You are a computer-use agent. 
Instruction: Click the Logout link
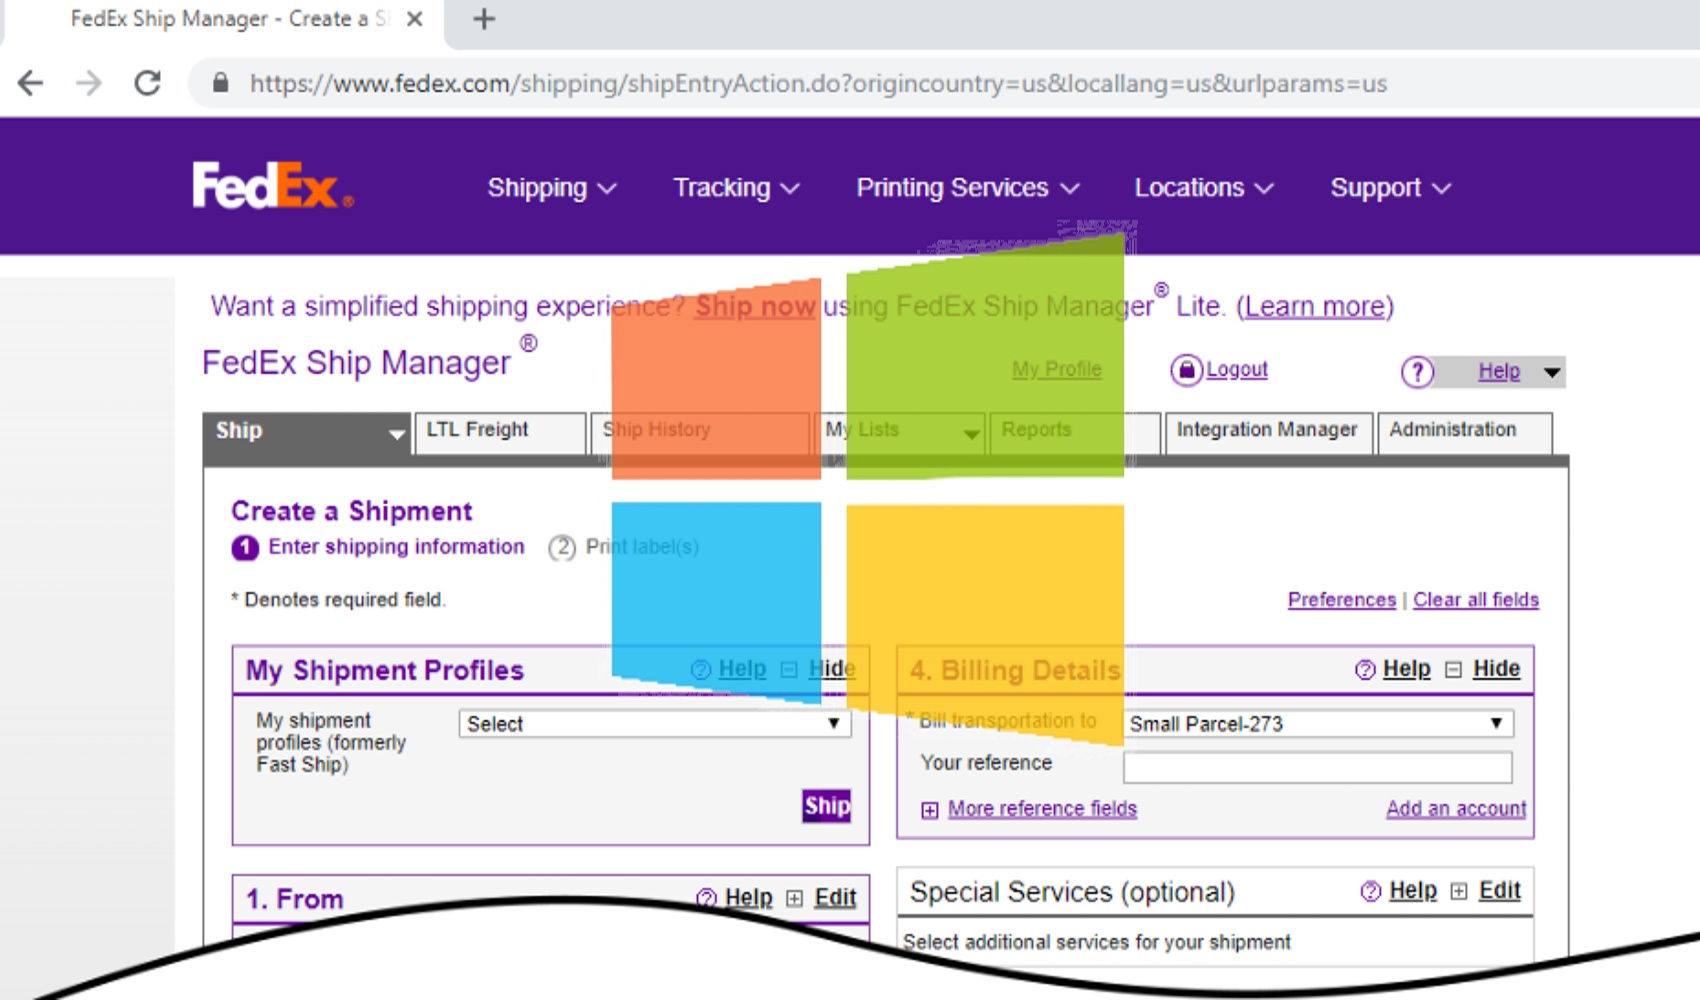1237,369
